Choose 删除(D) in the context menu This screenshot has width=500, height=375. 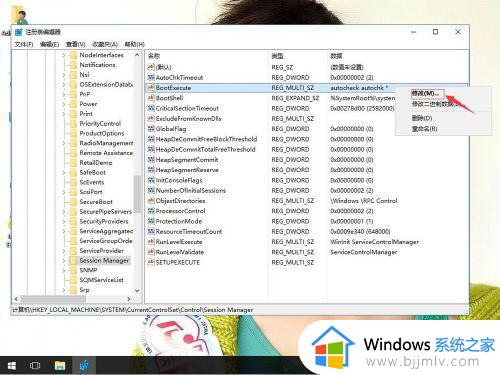pyautogui.click(x=422, y=118)
